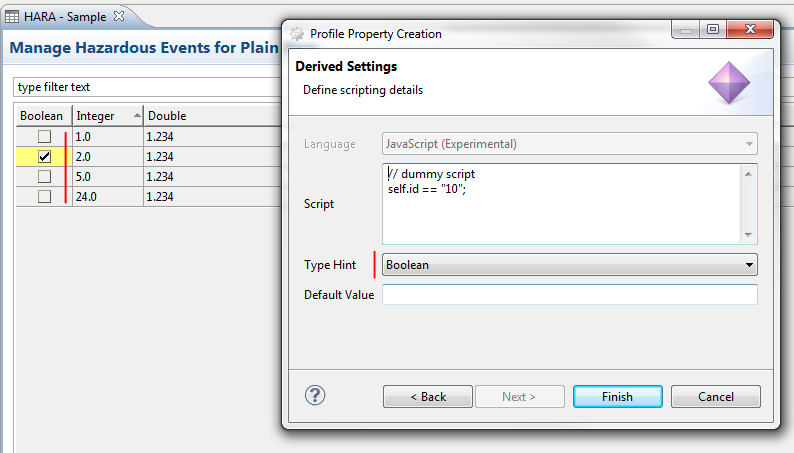Screen dimensions: 794x453
Task: Check the Boolean box in row 1.0
Action: (44, 137)
